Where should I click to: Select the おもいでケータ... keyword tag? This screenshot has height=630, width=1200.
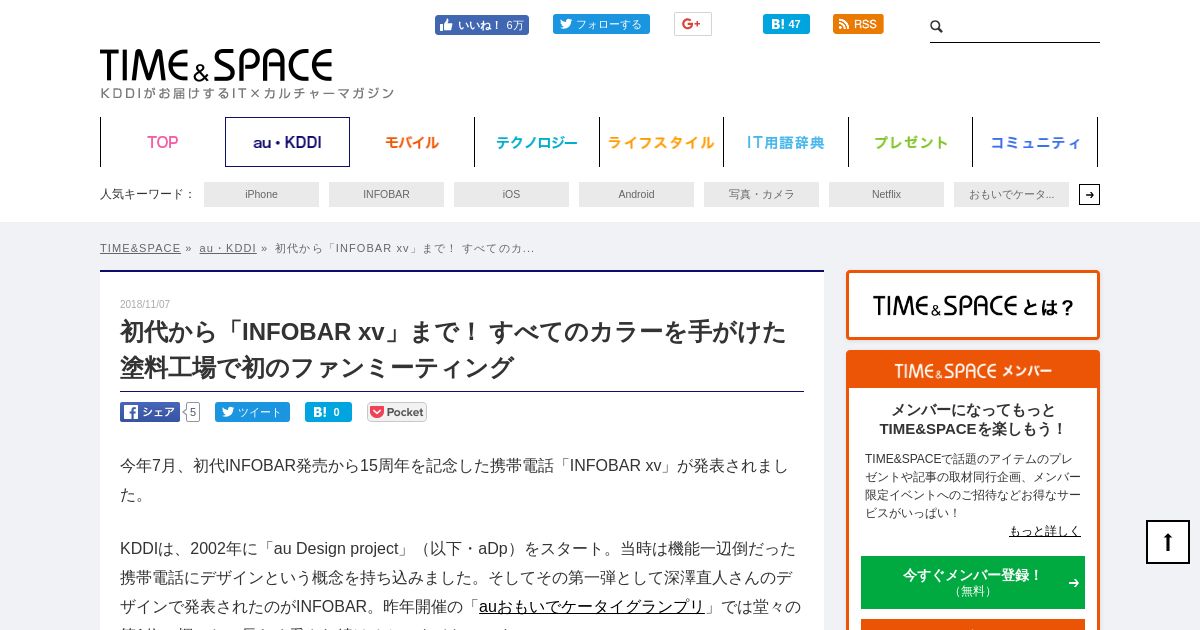click(x=1011, y=194)
